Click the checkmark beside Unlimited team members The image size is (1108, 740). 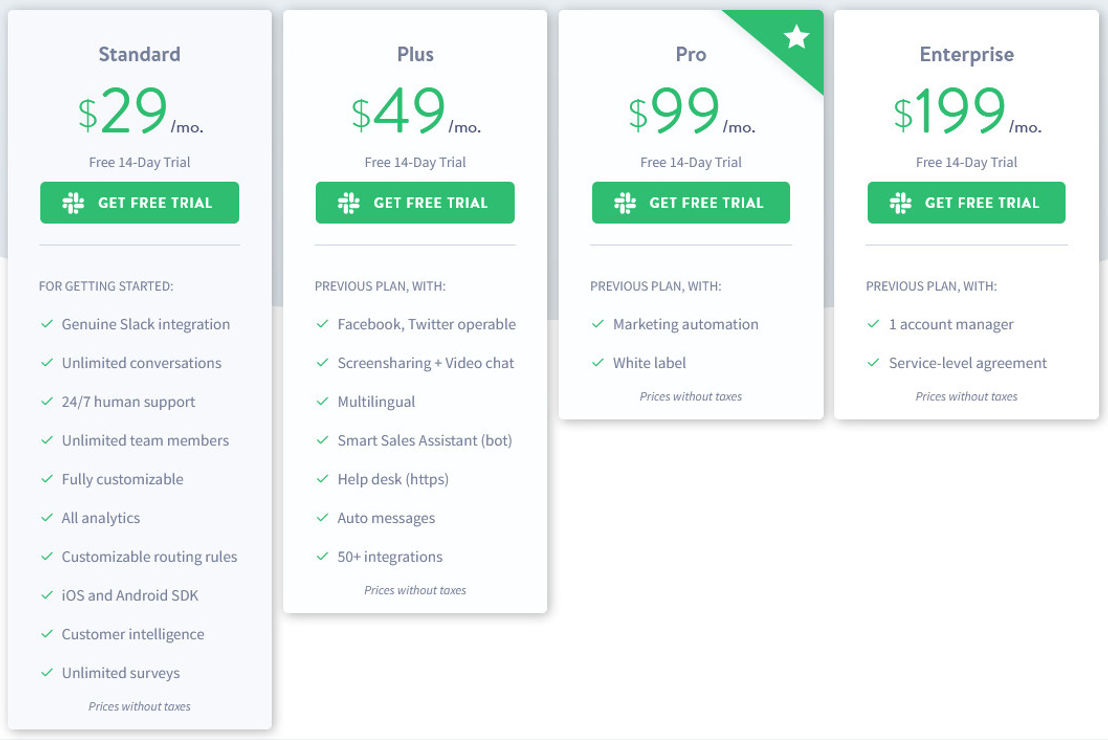point(47,440)
